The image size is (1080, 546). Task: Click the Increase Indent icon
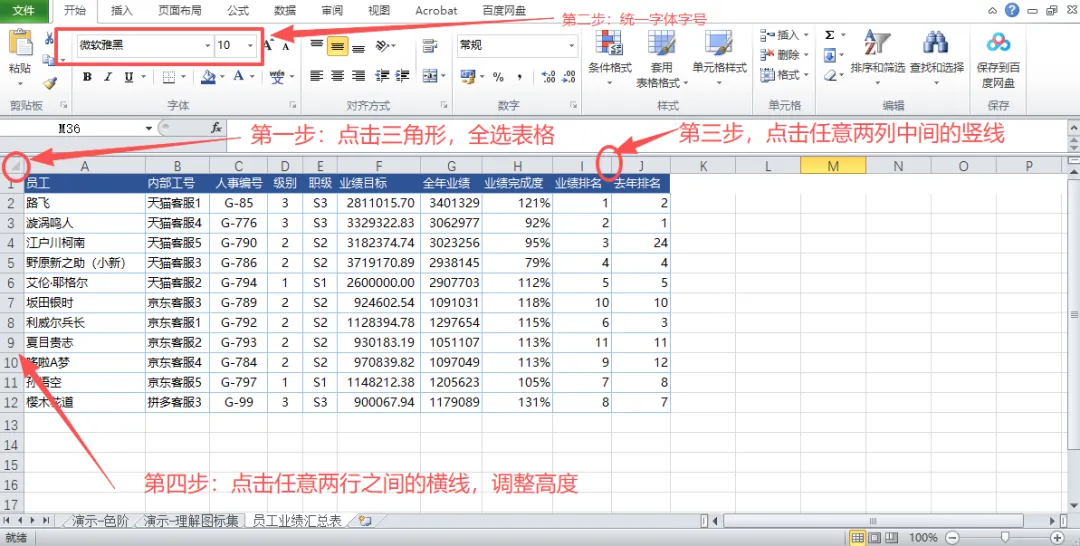coord(403,76)
